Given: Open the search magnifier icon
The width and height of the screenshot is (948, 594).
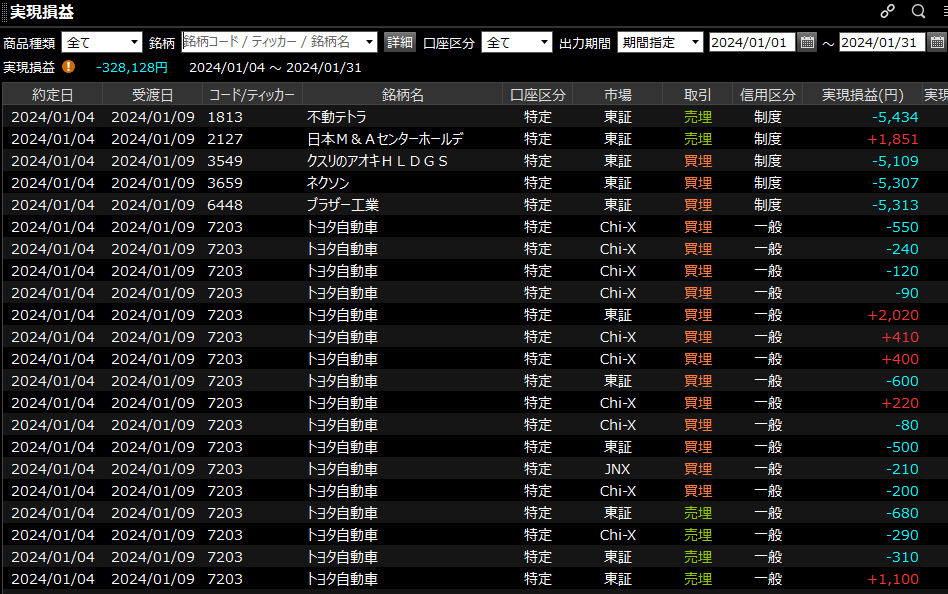Looking at the screenshot, I should [918, 11].
